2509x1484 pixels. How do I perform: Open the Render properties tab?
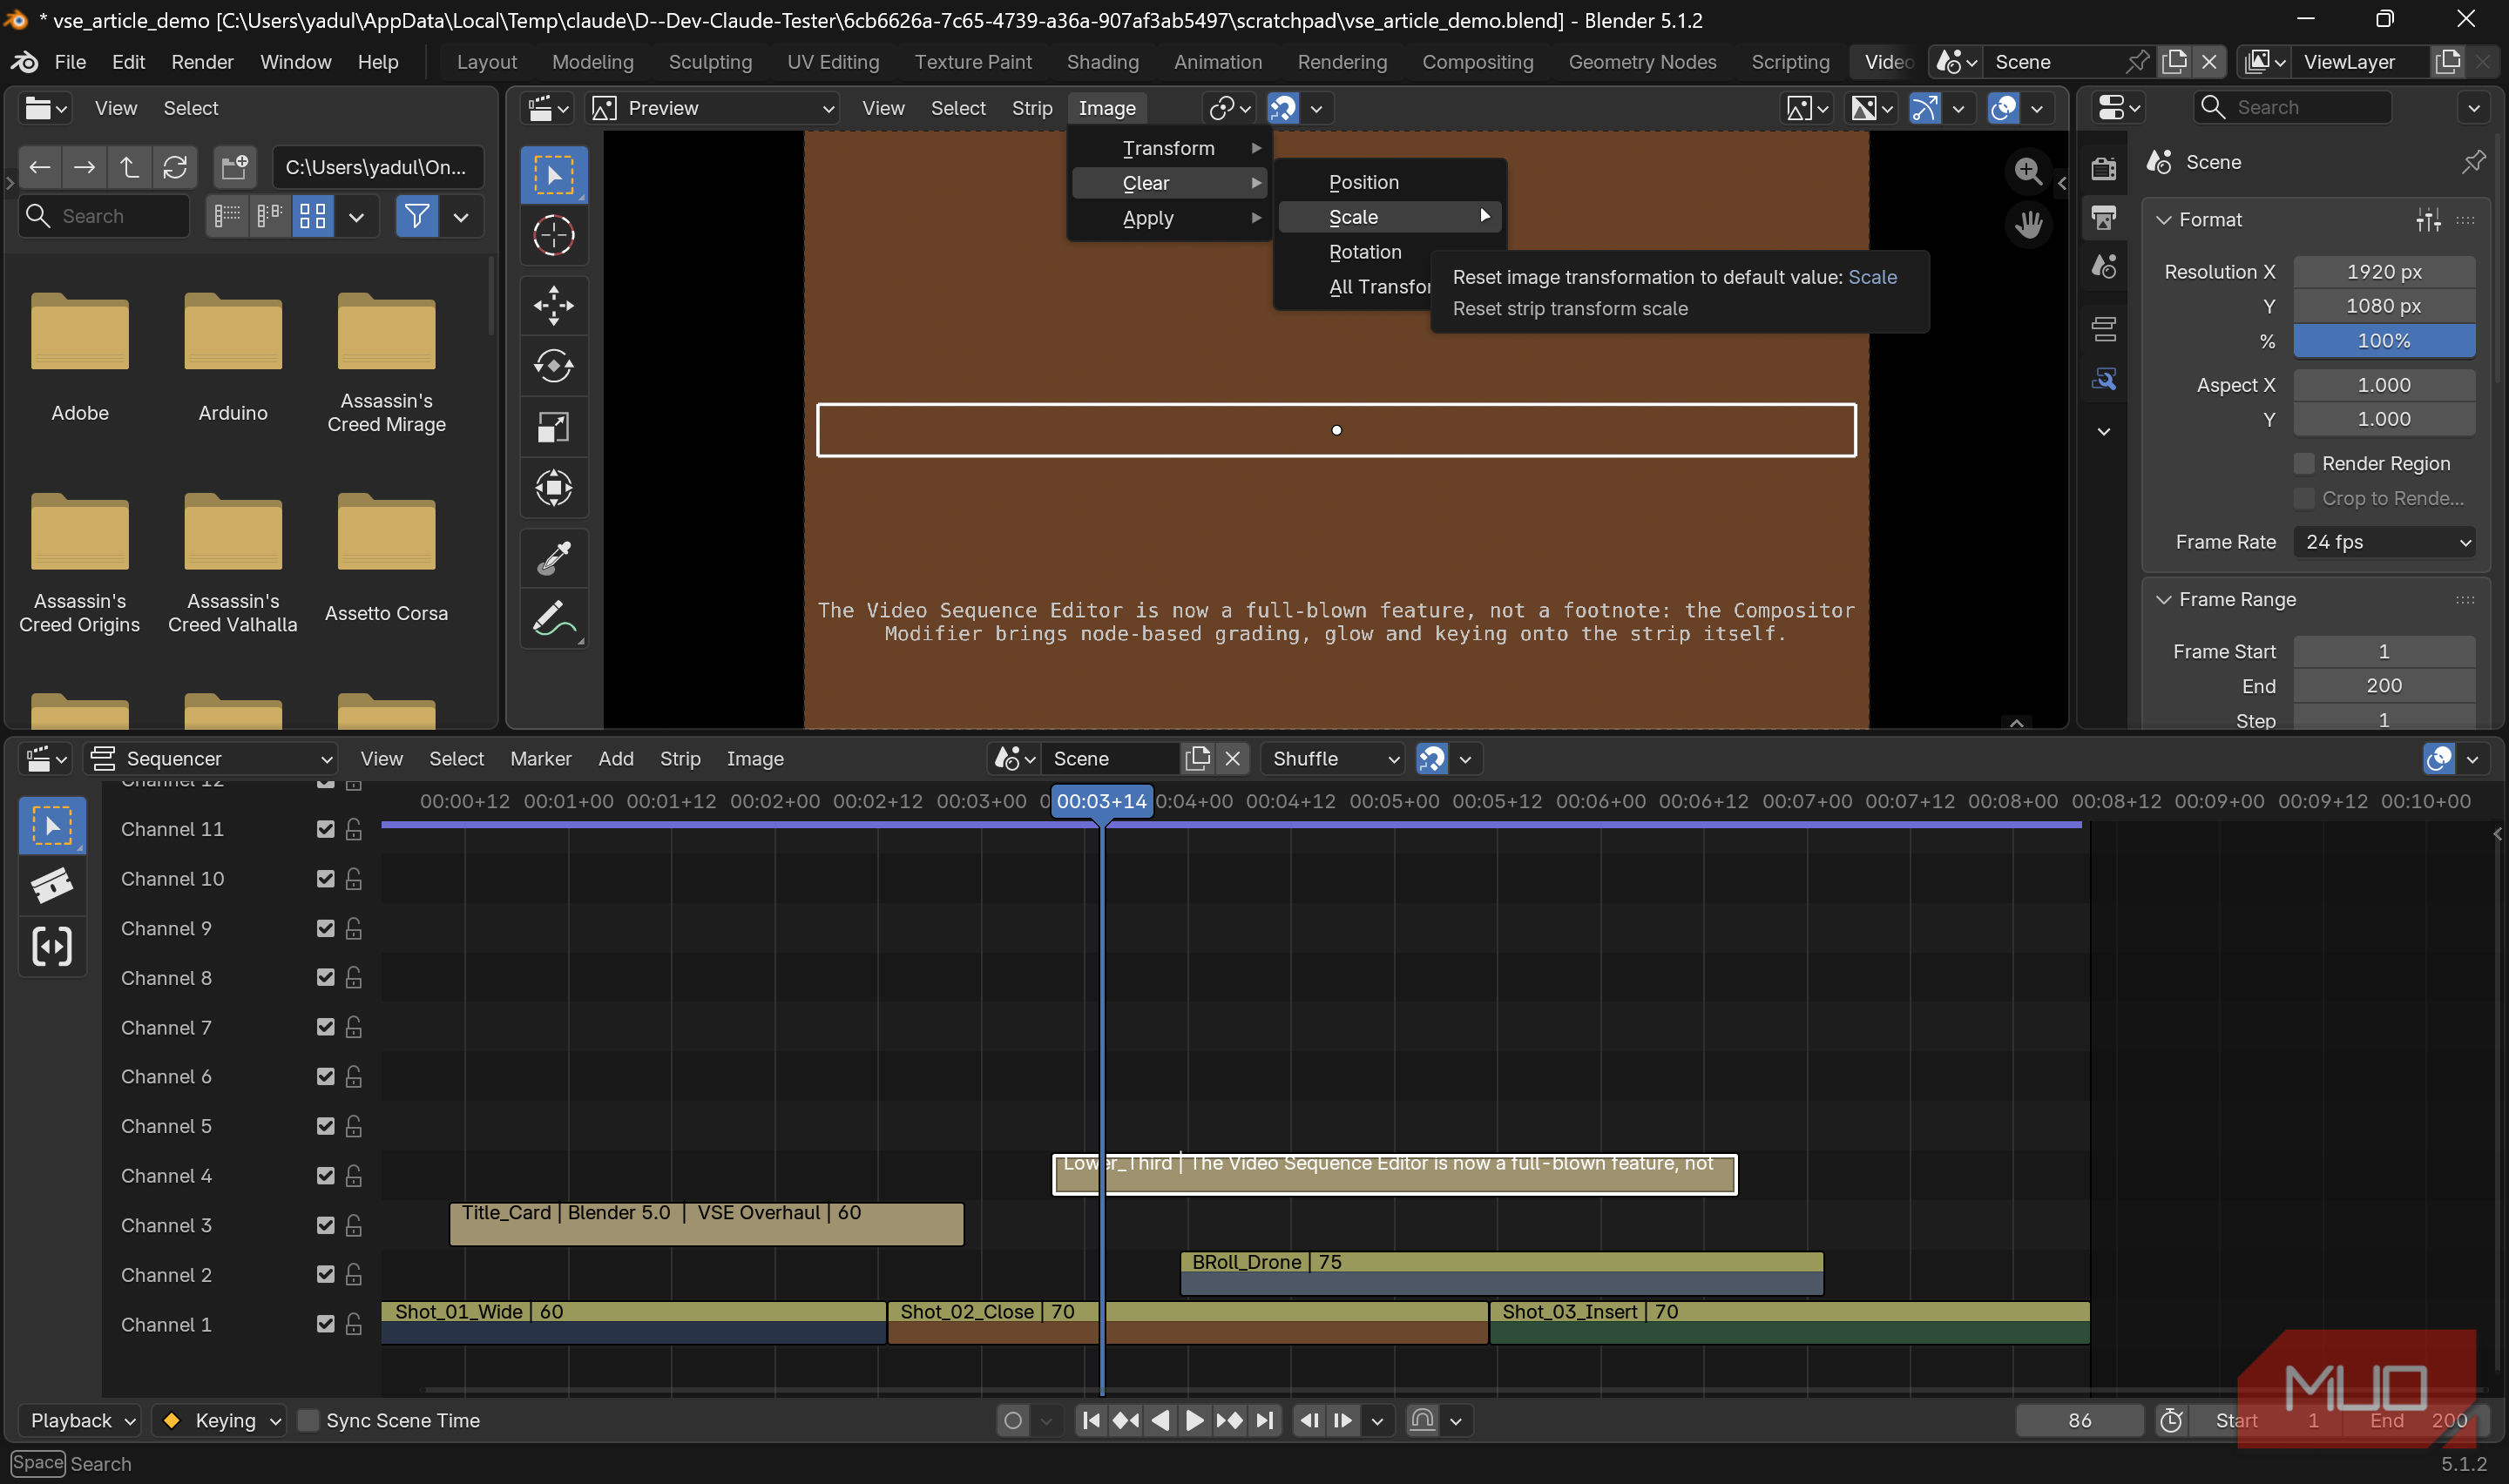pyautogui.click(x=2103, y=169)
